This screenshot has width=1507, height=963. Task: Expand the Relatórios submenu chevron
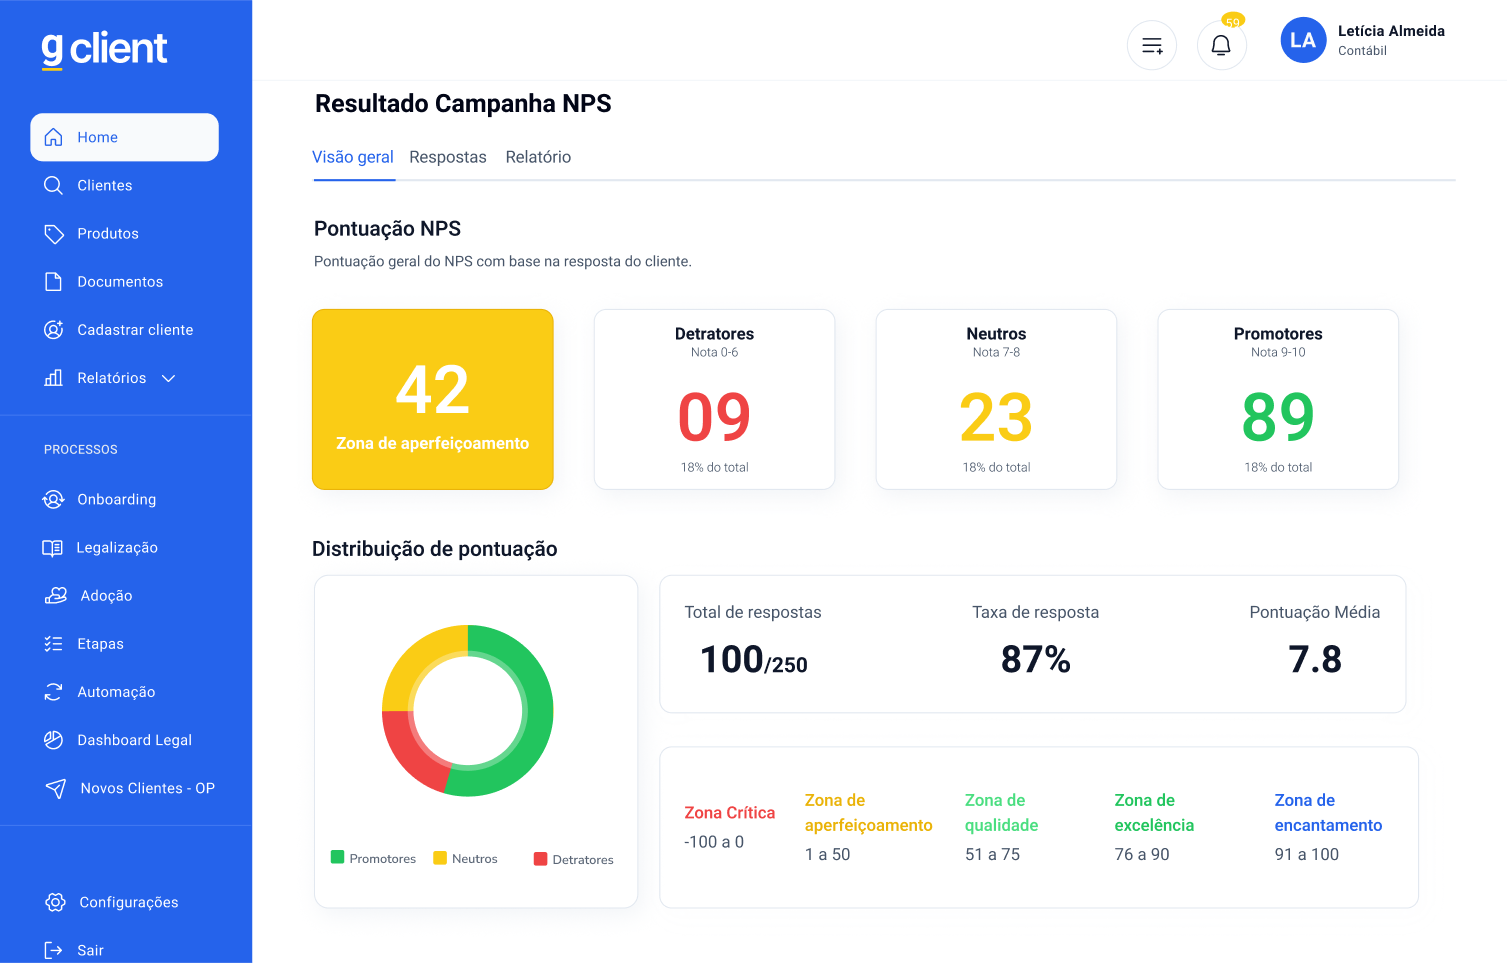(x=169, y=378)
